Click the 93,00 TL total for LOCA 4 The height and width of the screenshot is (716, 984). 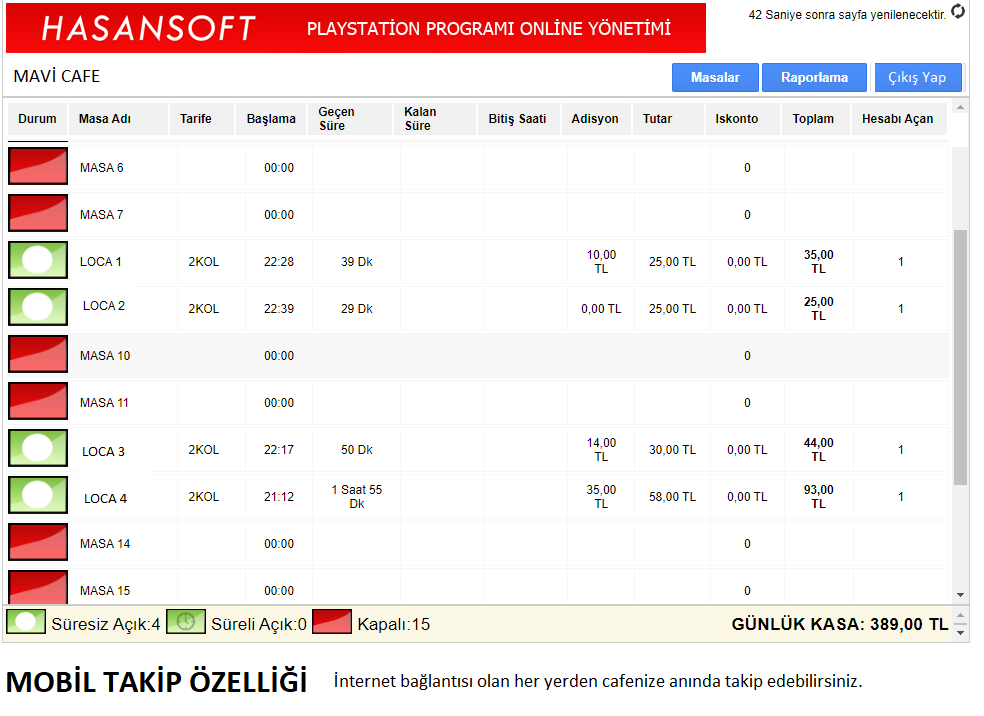coord(819,496)
